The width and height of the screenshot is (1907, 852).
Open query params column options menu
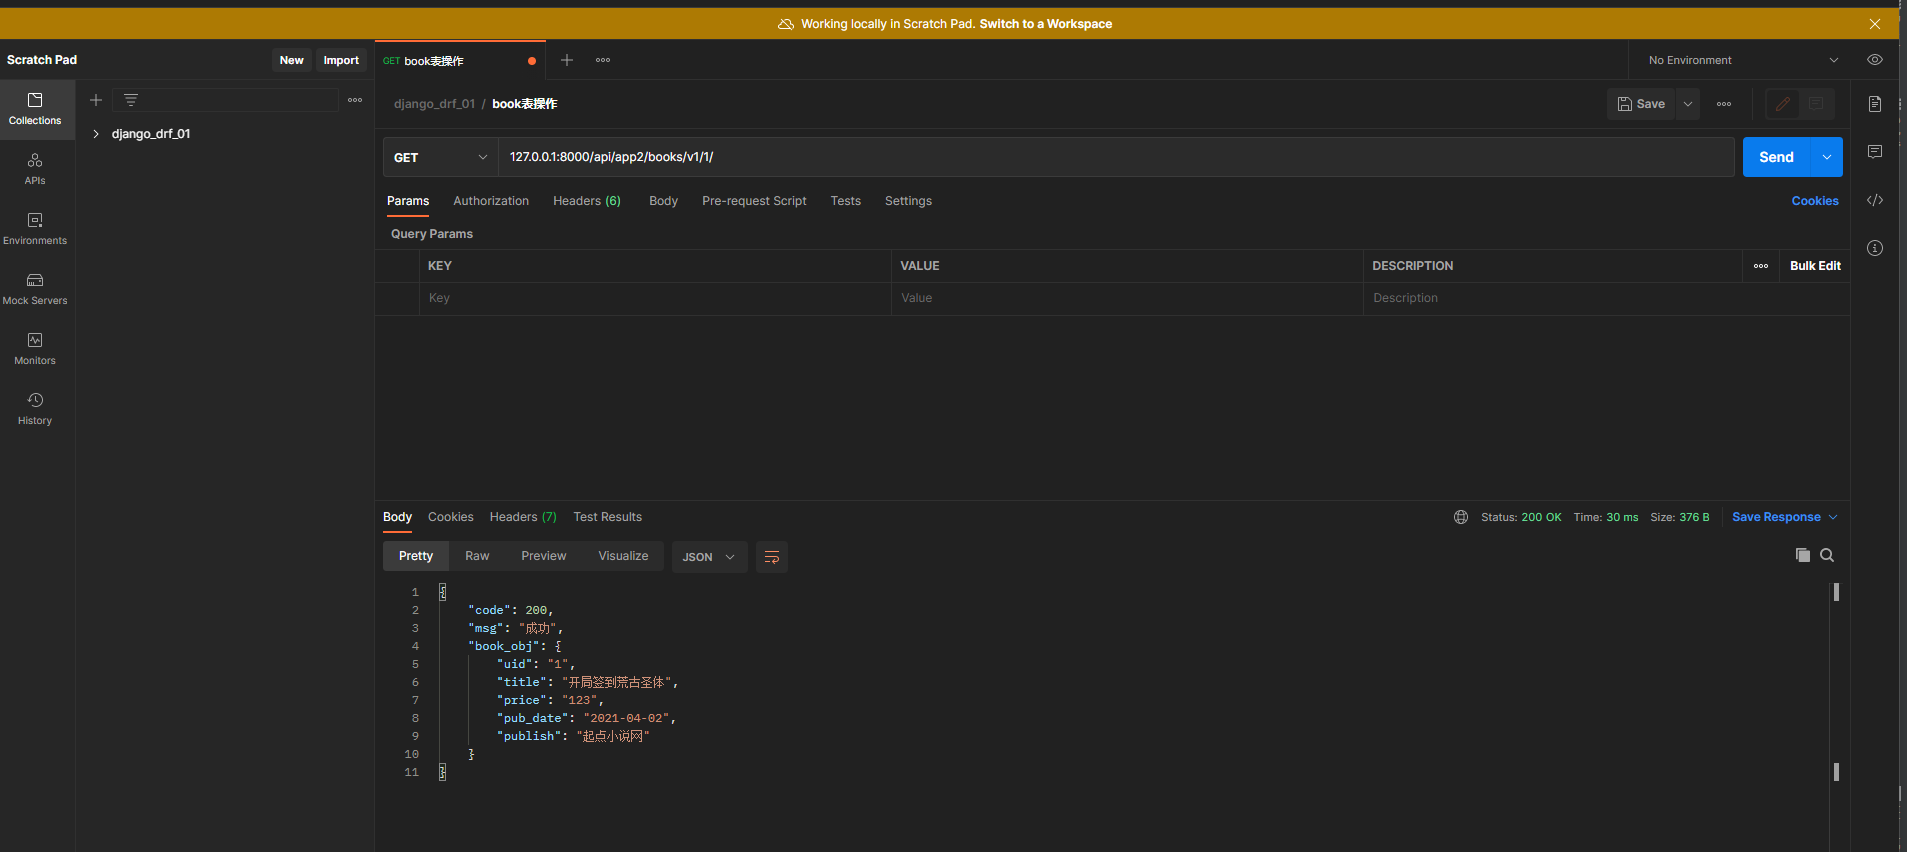pos(1761,266)
